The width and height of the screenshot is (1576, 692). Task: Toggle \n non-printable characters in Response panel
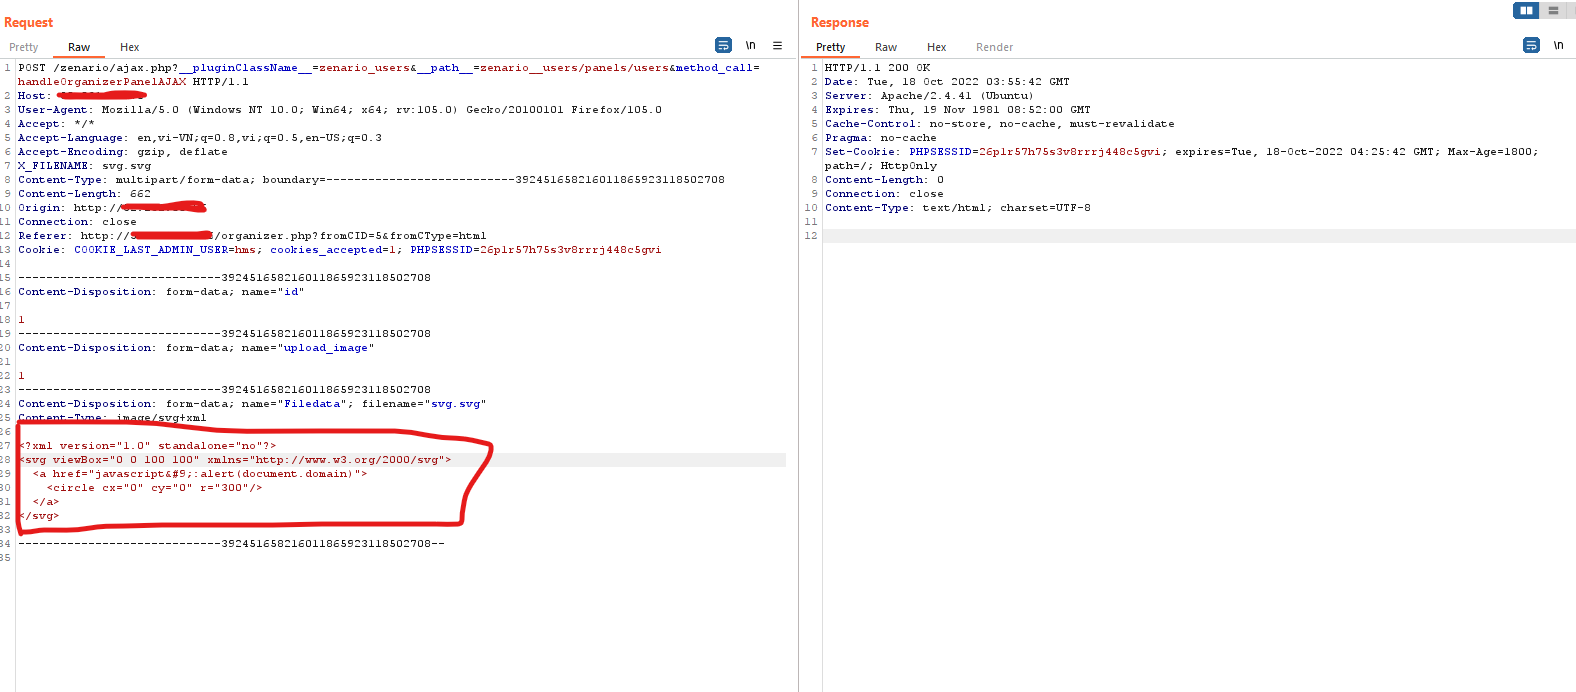click(x=1558, y=45)
